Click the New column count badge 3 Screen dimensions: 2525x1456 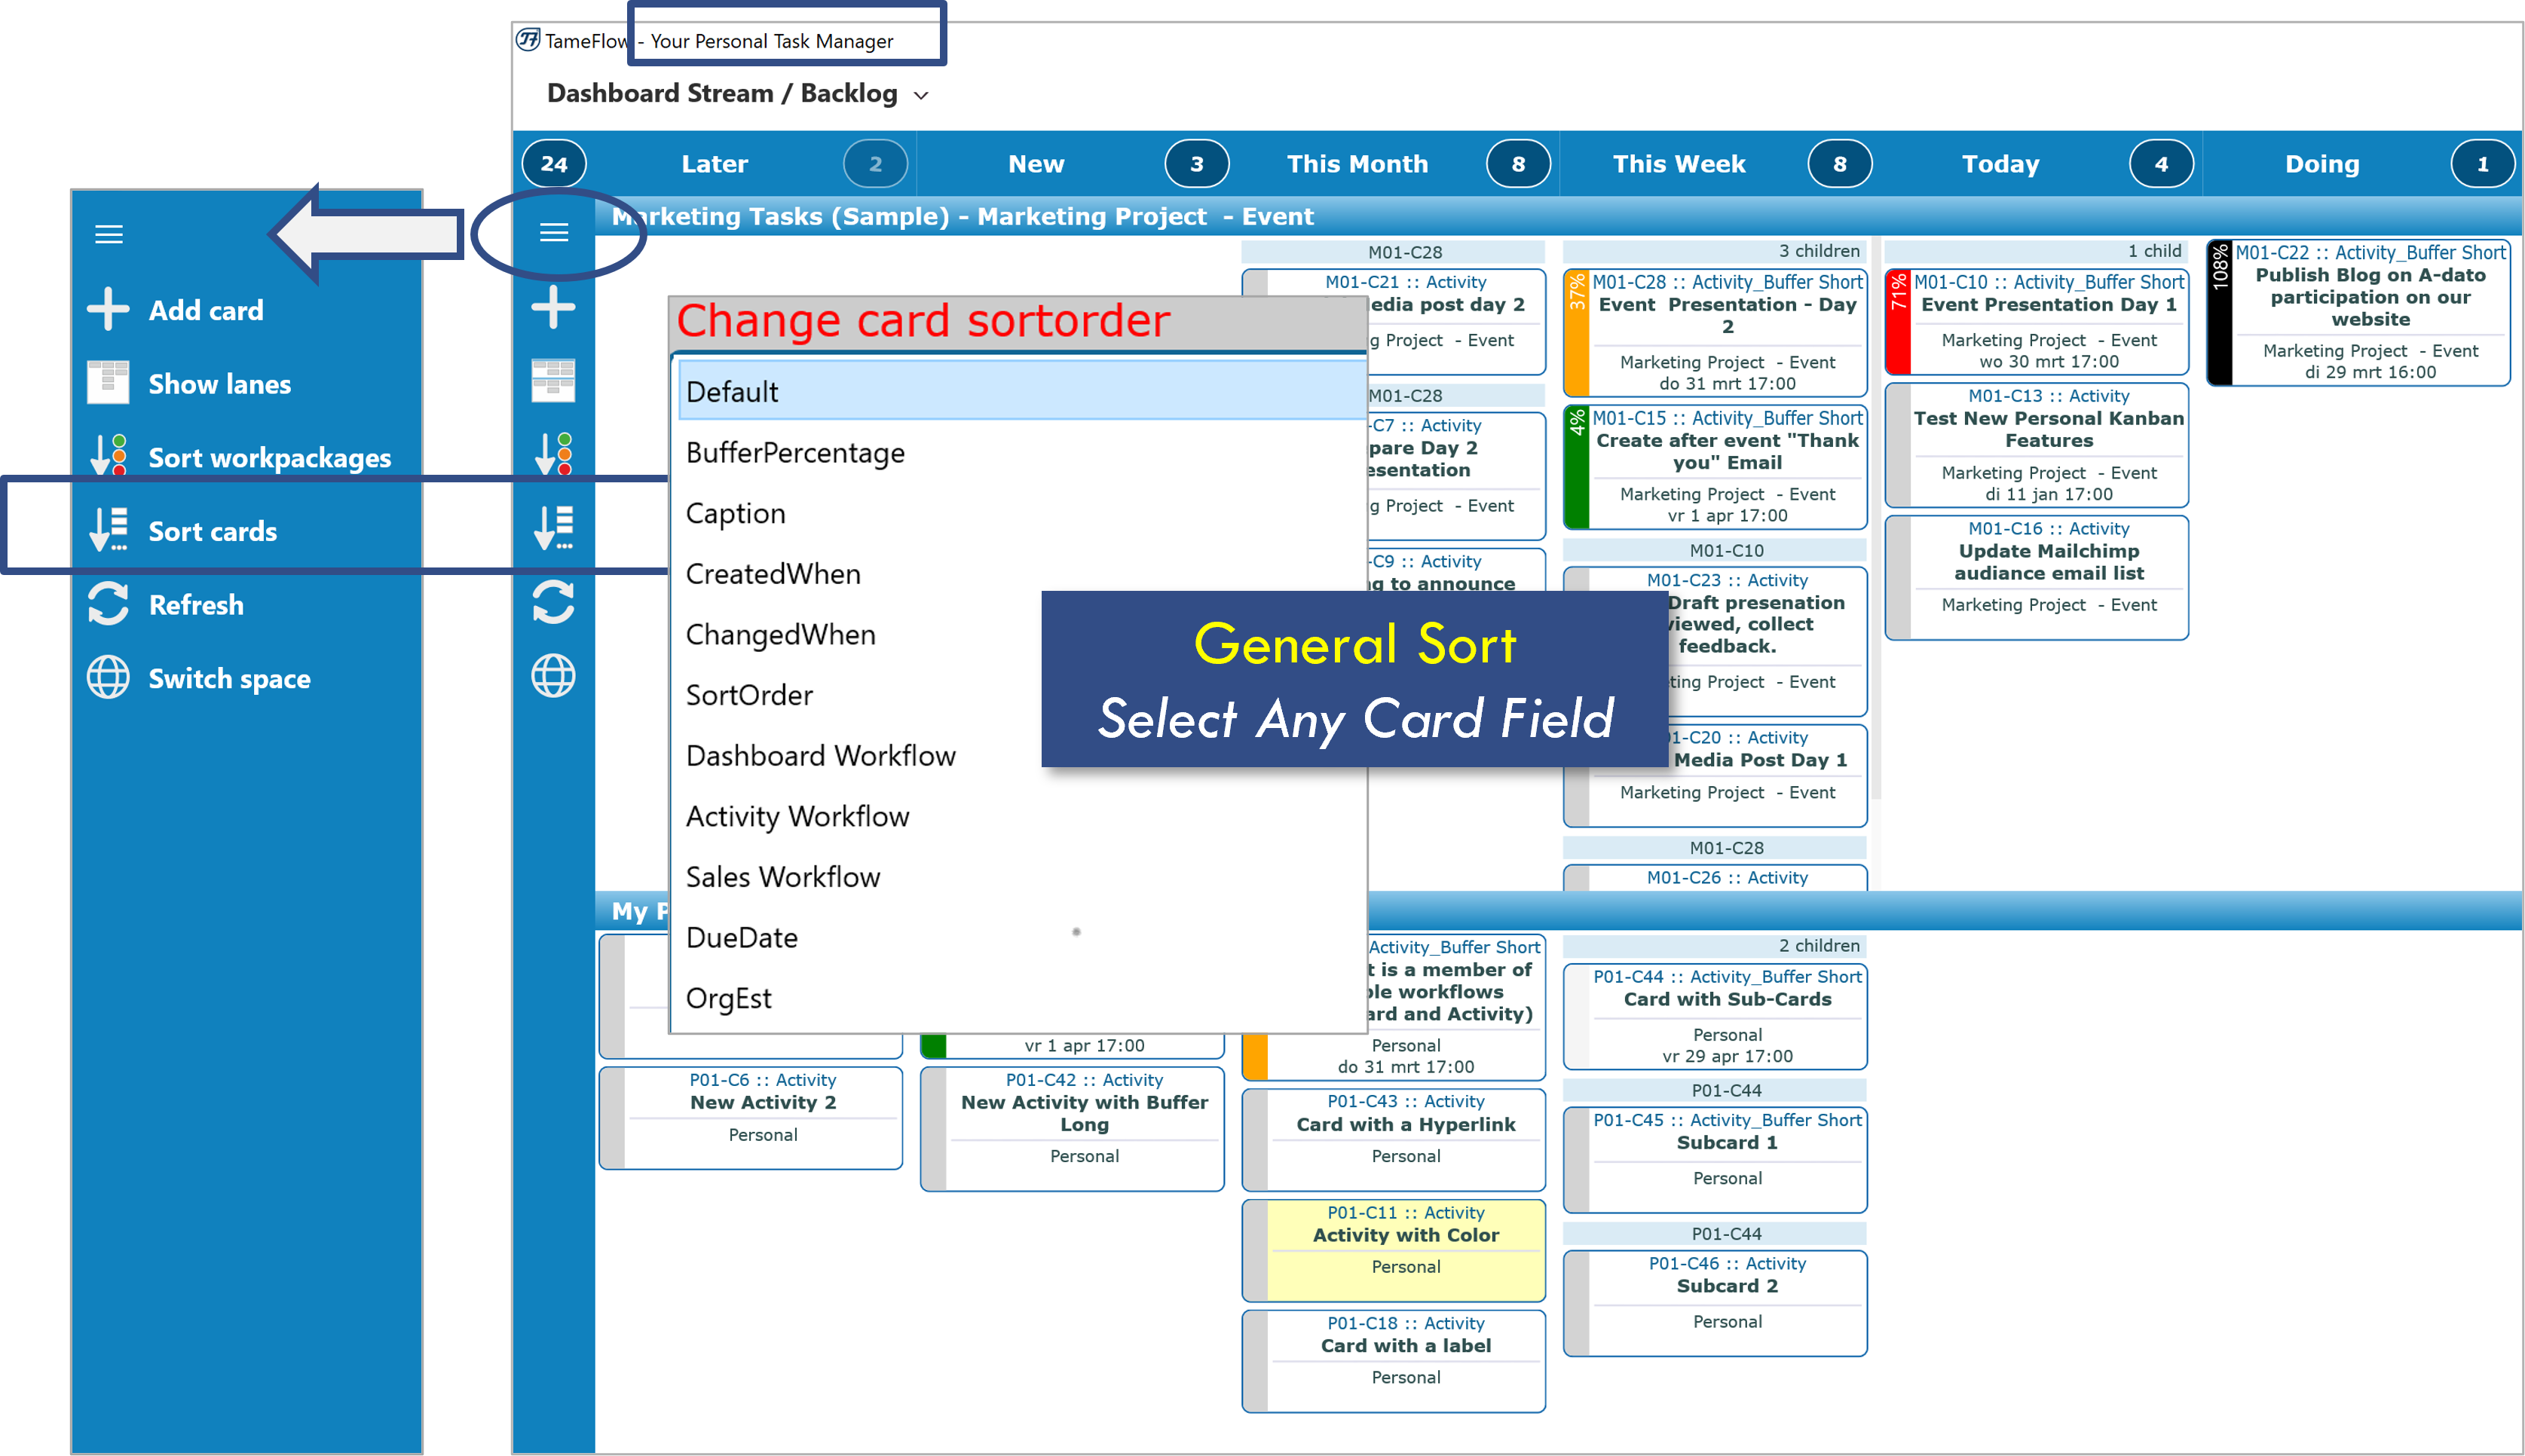(1196, 164)
